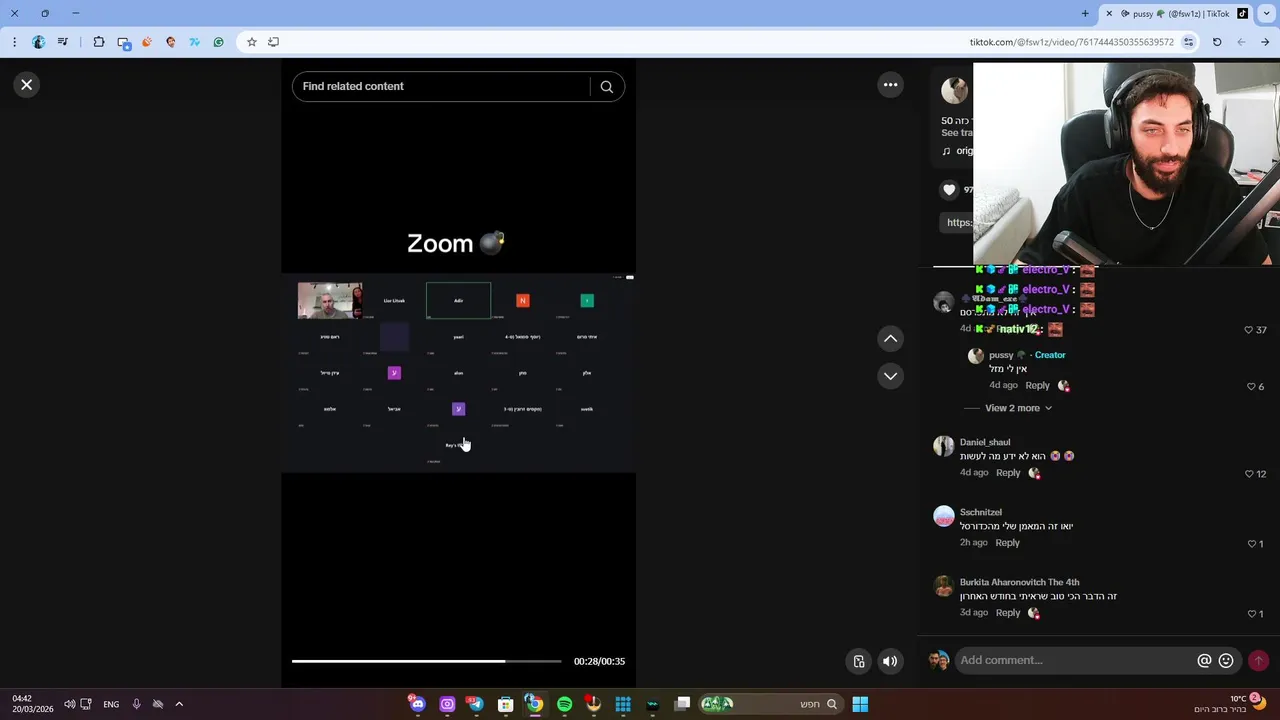Open Telegram from the taskbar
Image resolution: width=1280 pixels, height=720 pixels.
point(476,704)
